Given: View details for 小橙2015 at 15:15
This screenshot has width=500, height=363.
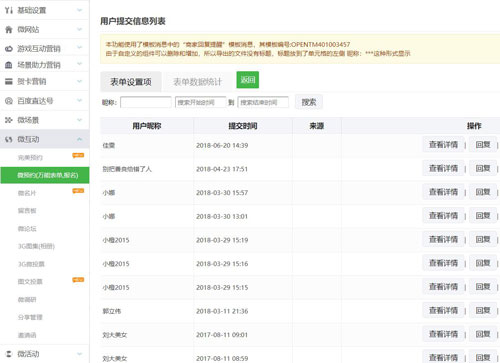Looking at the screenshot, I should [443, 287].
